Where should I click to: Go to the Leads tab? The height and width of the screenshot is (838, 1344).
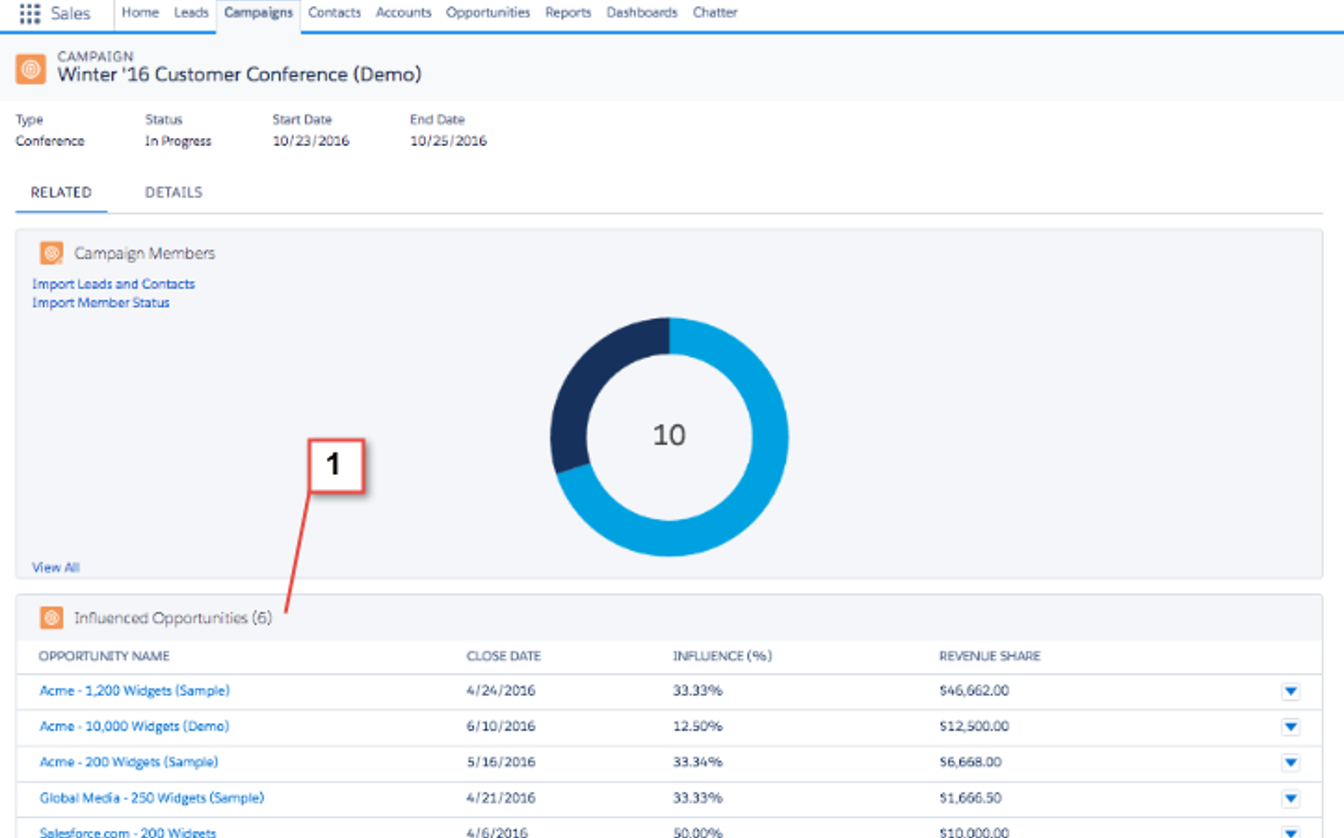point(191,13)
